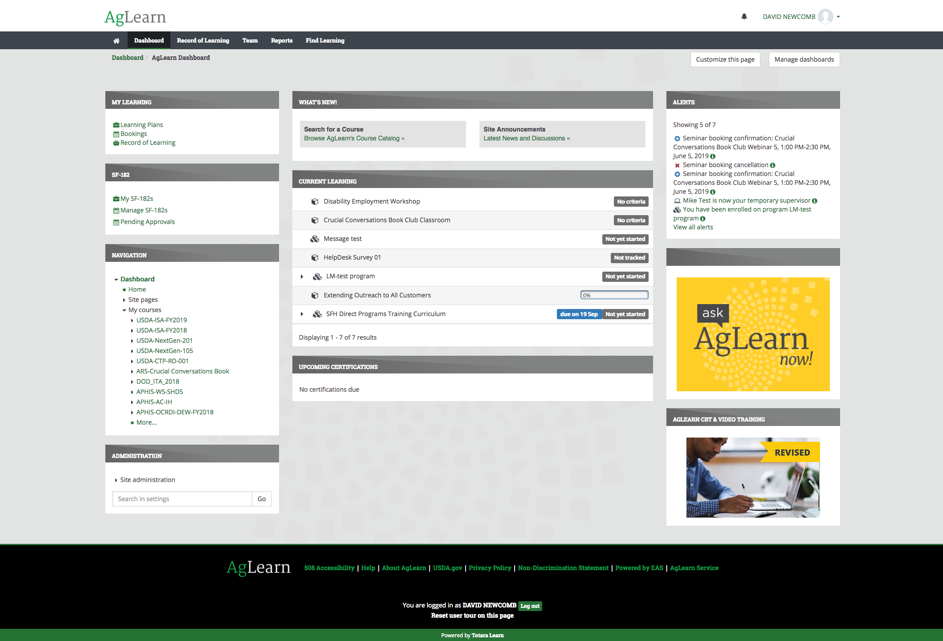Viewport: 943px width, 641px height.
Task: Click the My SF-182s icon
Action: pos(116,199)
